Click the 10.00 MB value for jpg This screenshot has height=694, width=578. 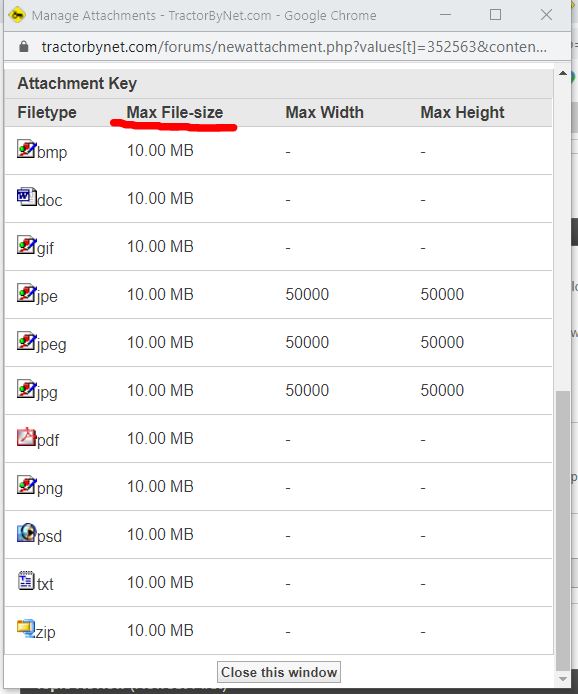click(160, 390)
